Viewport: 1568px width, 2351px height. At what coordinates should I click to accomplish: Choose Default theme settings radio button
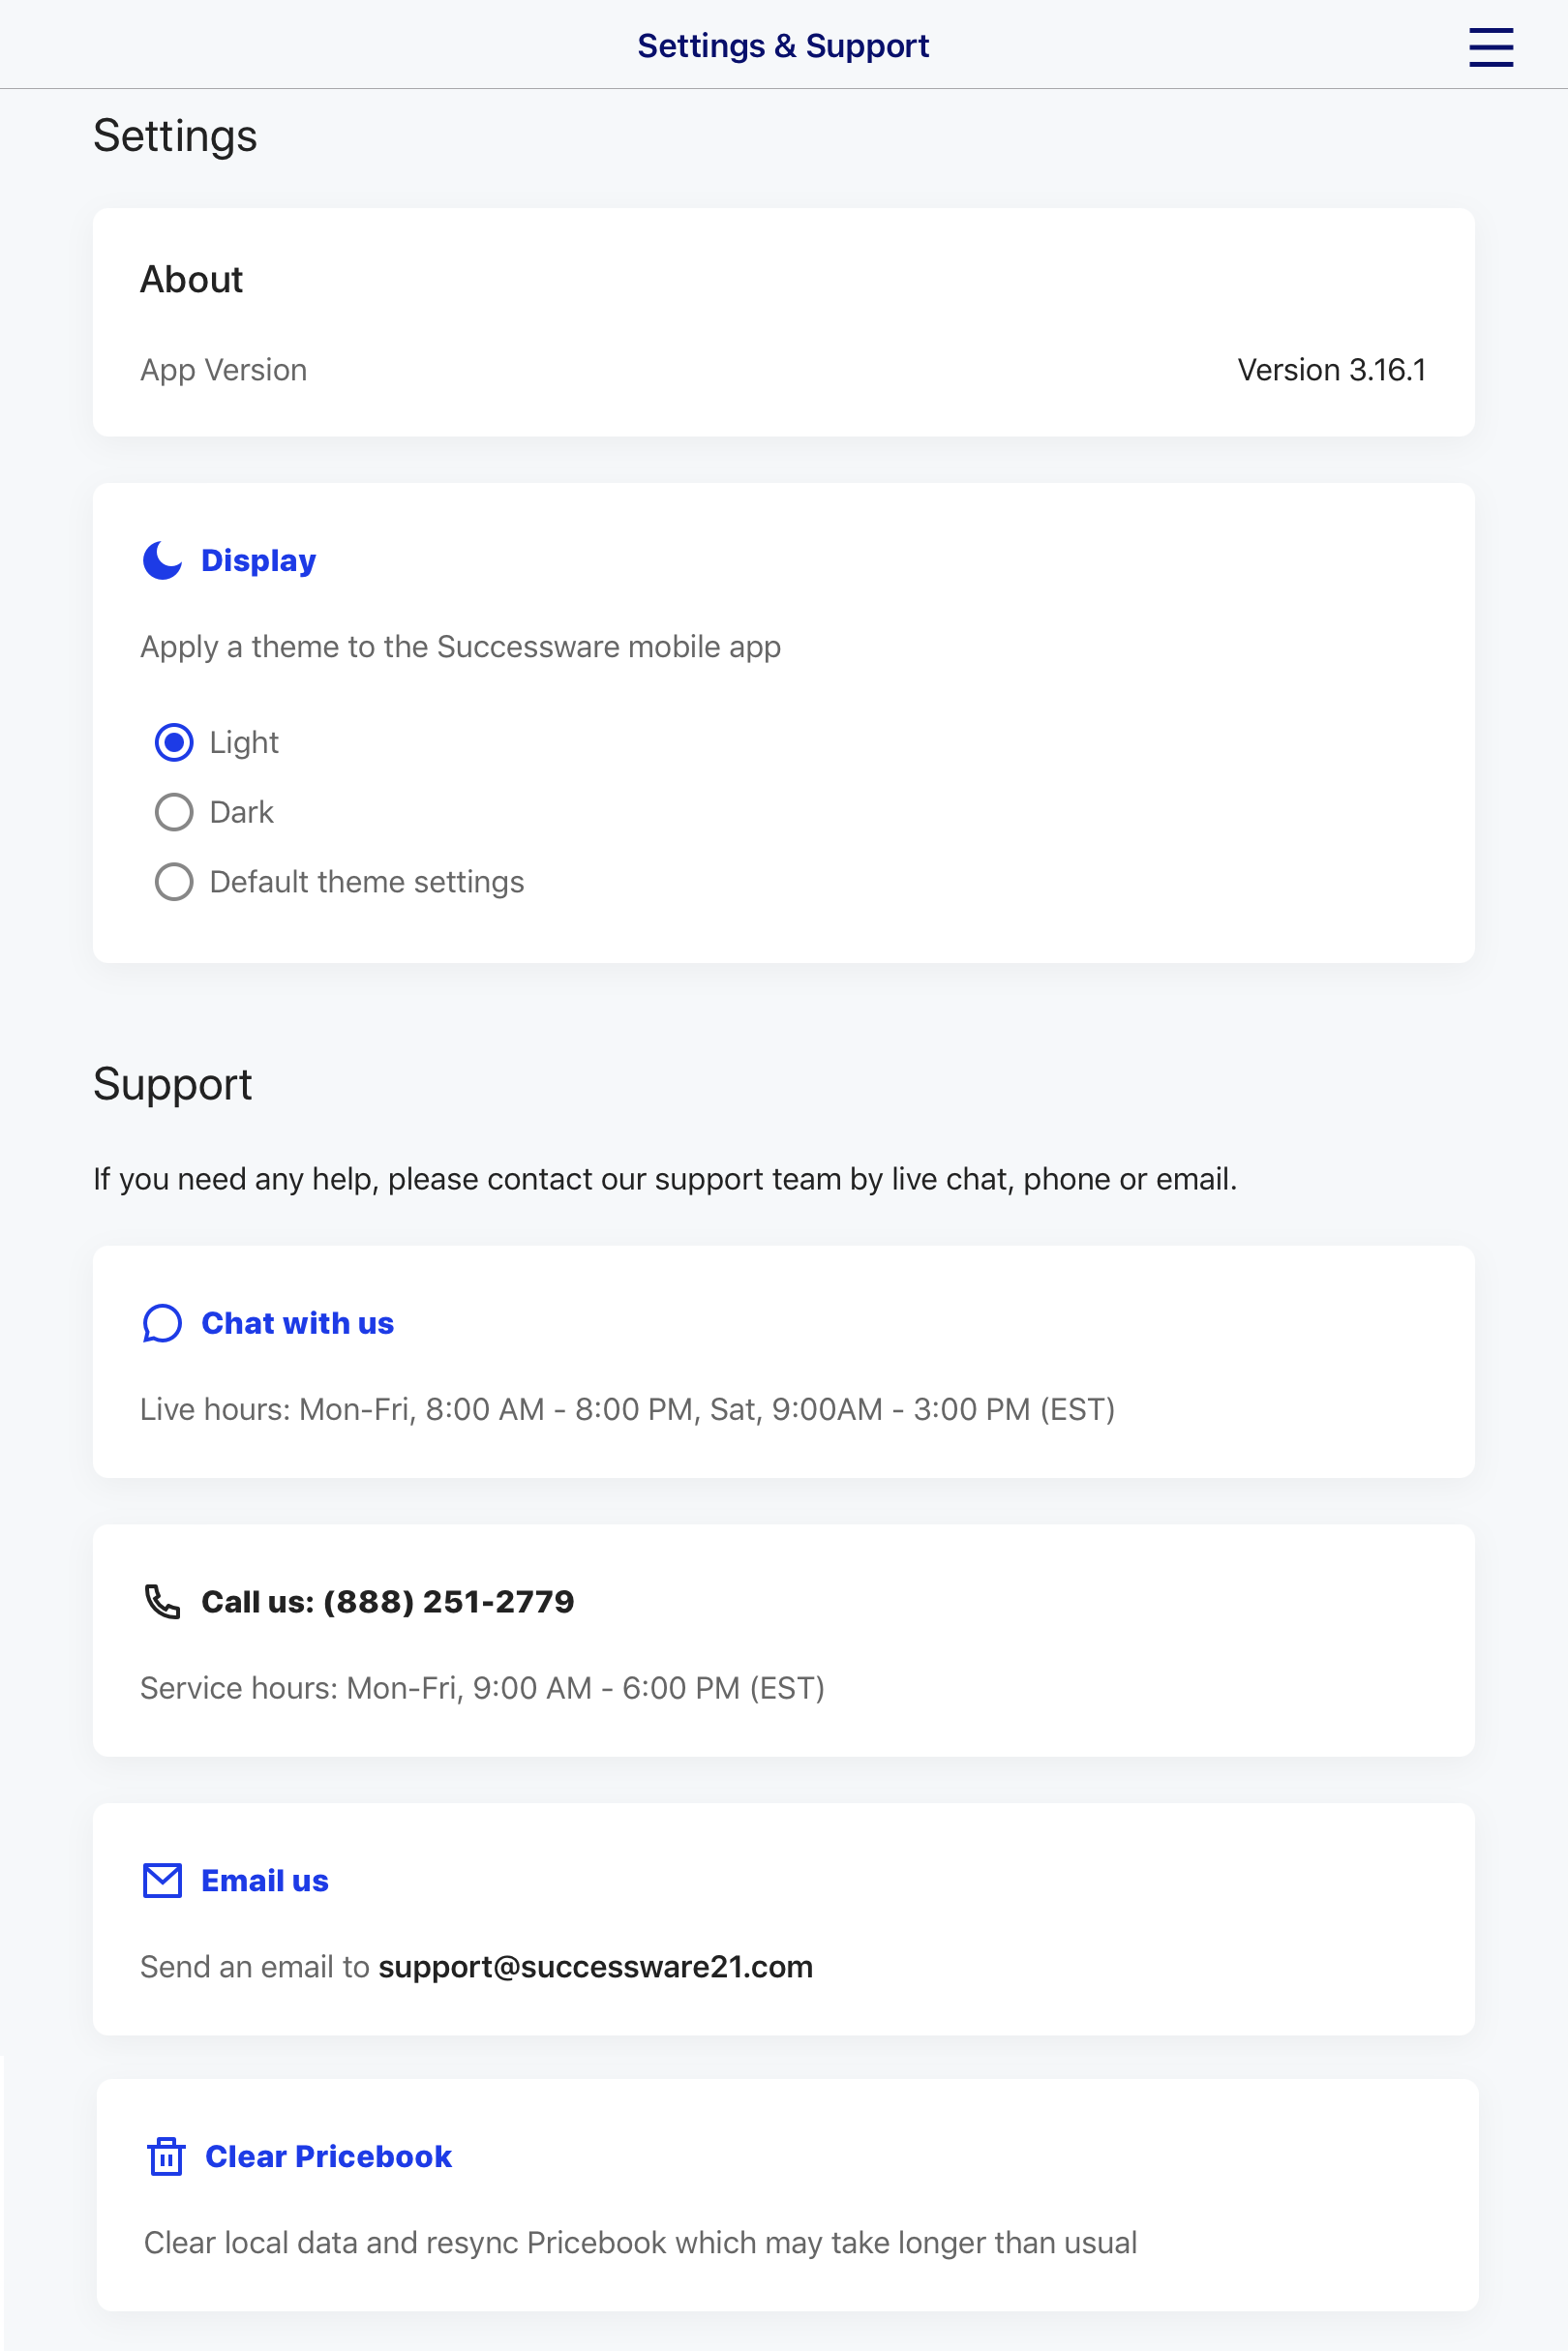(x=174, y=882)
